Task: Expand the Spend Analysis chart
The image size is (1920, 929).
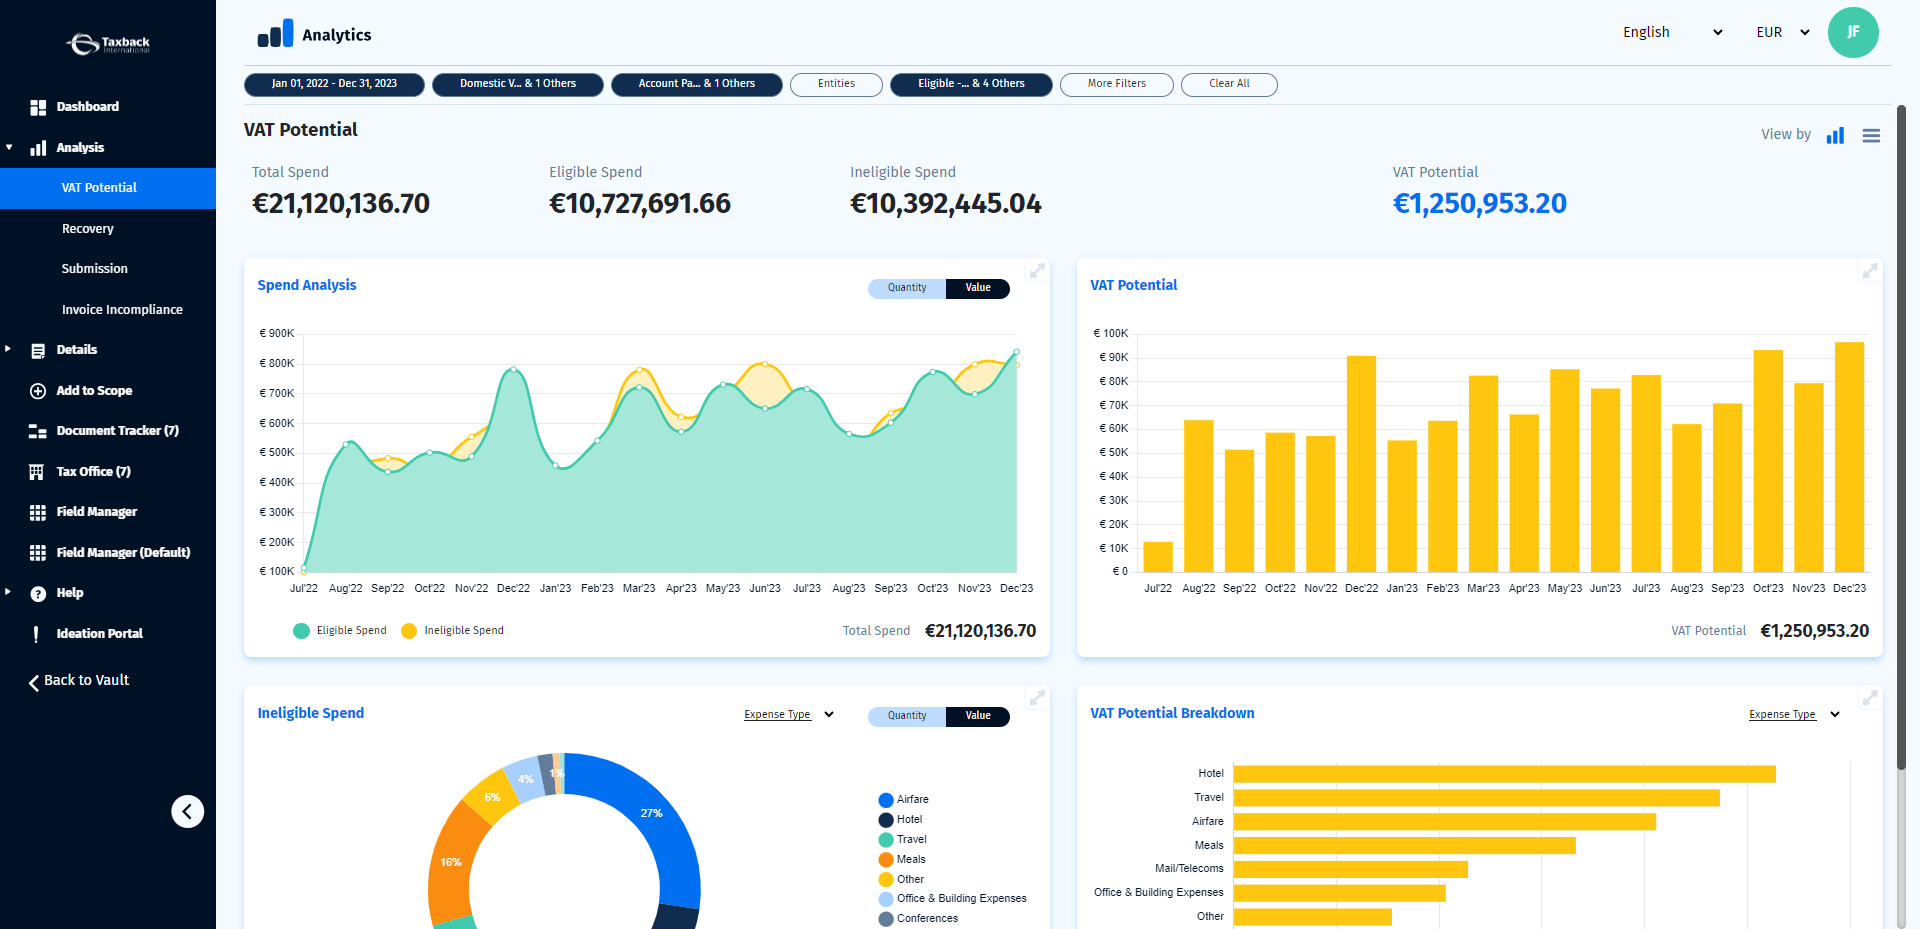Action: tap(1037, 271)
